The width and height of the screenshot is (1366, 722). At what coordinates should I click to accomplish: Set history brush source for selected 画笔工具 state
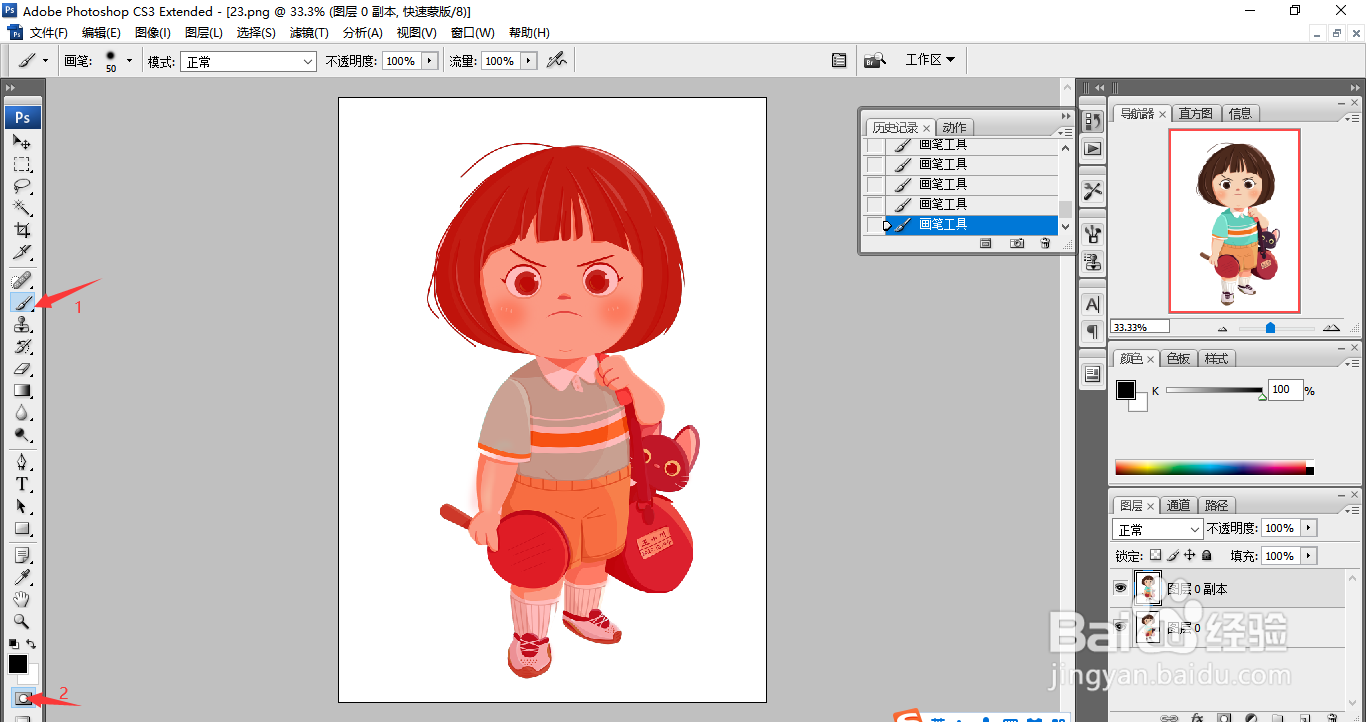876,224
